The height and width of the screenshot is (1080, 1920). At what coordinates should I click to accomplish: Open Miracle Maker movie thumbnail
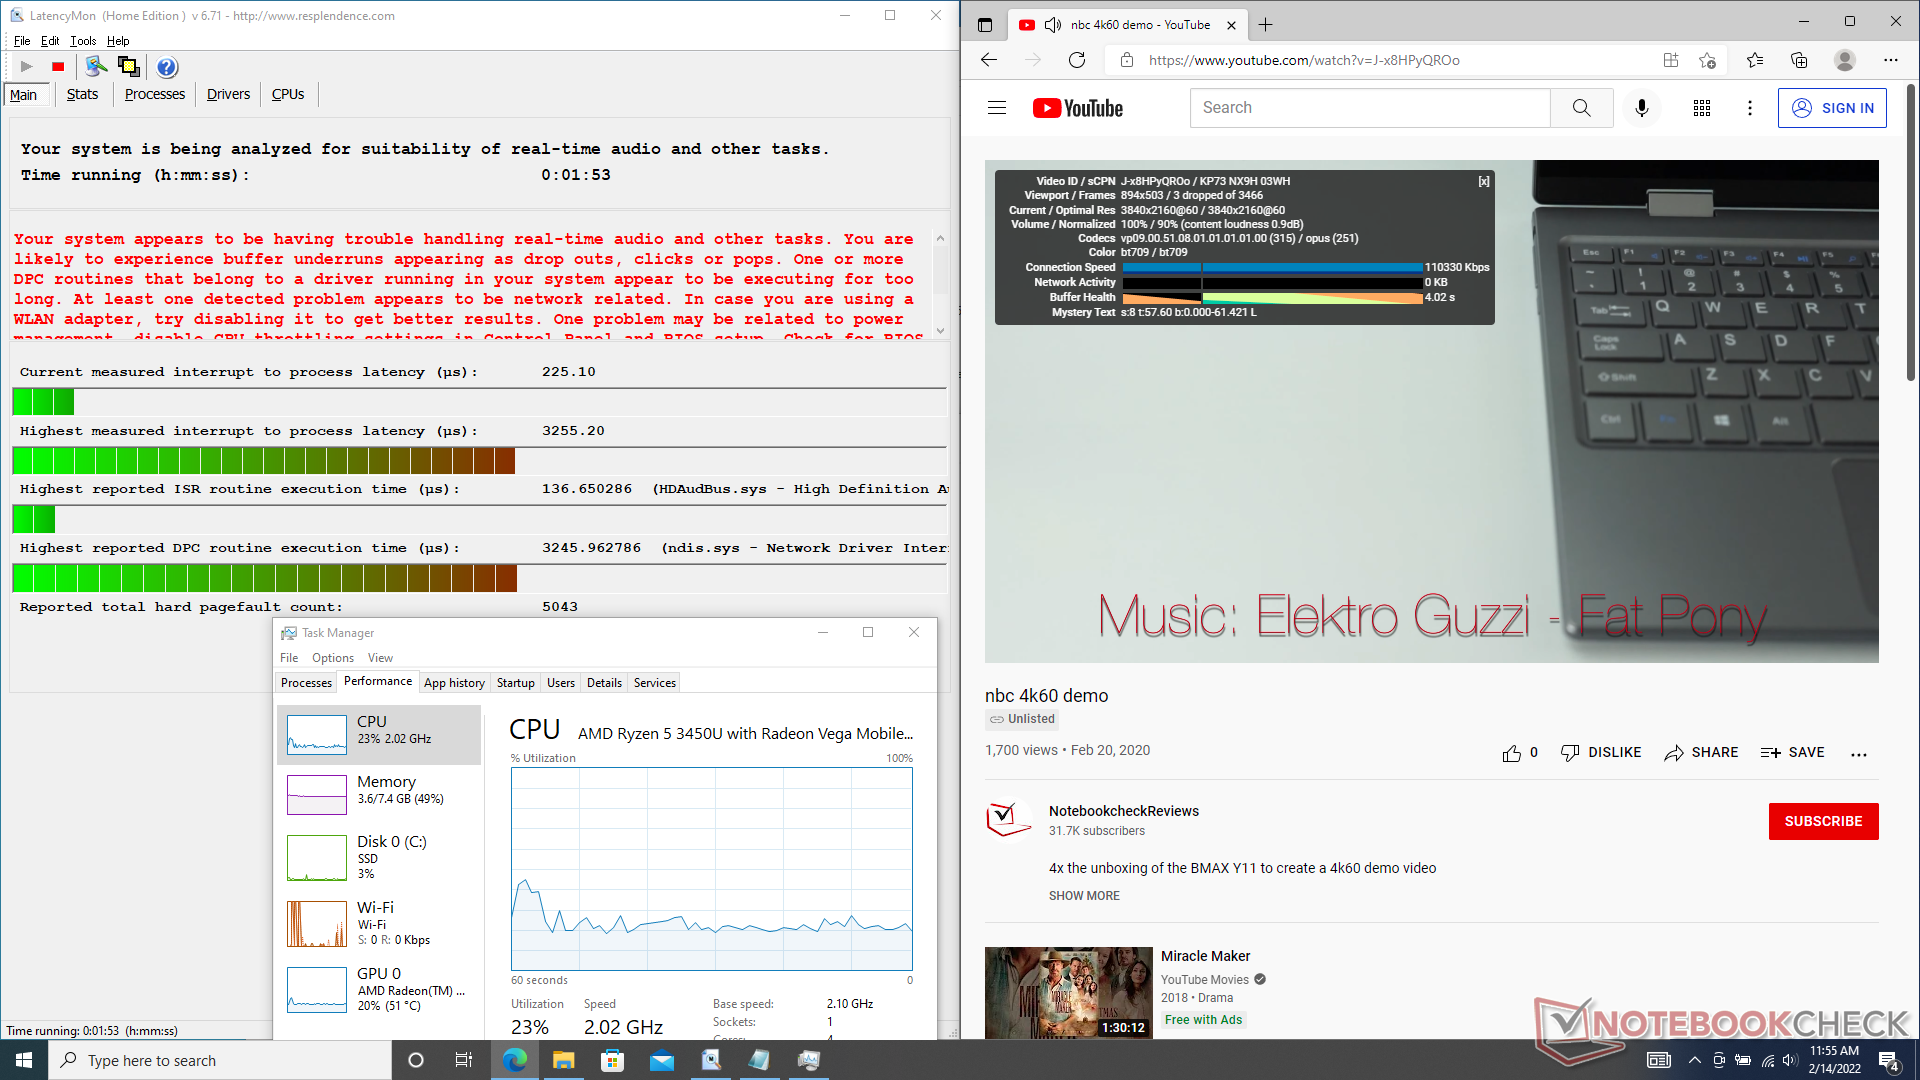point(1068,993)
